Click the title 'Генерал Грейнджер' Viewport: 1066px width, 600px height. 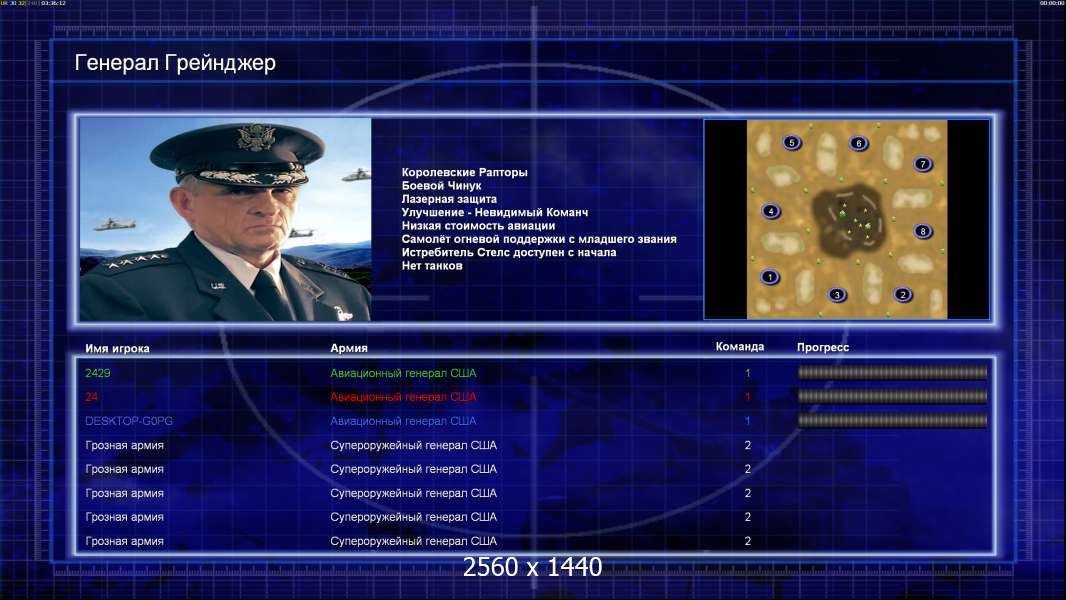(175, 63)
